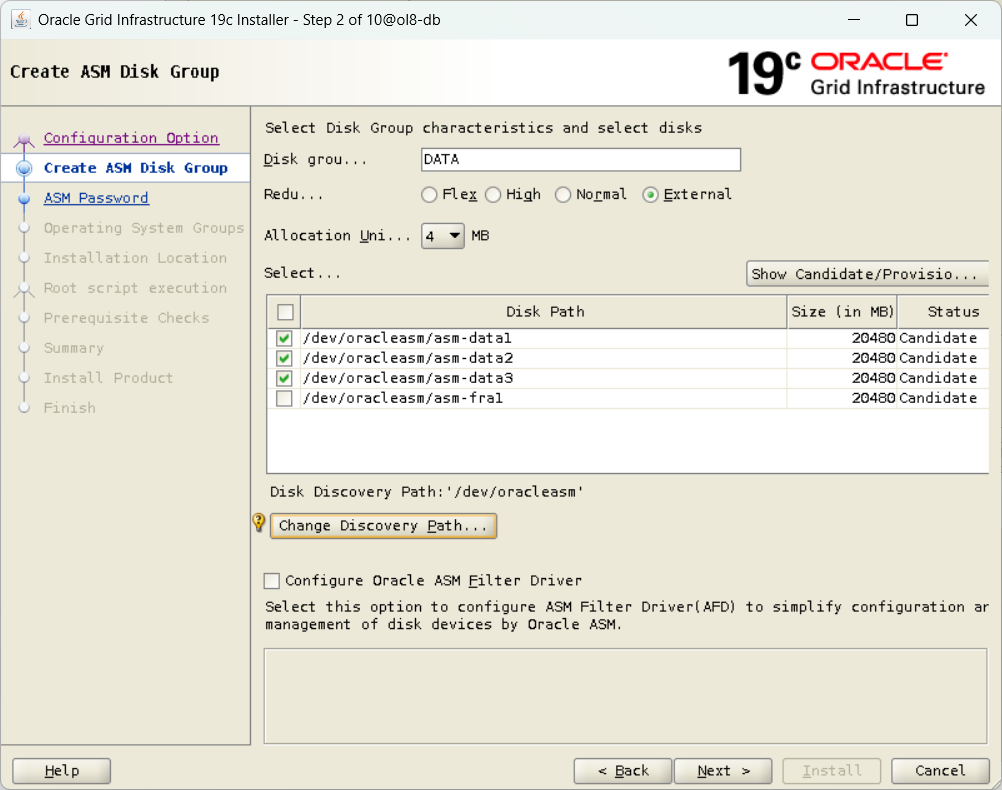
Task: Click the Disk Discovery Path label text
Action: coord(426,492)
